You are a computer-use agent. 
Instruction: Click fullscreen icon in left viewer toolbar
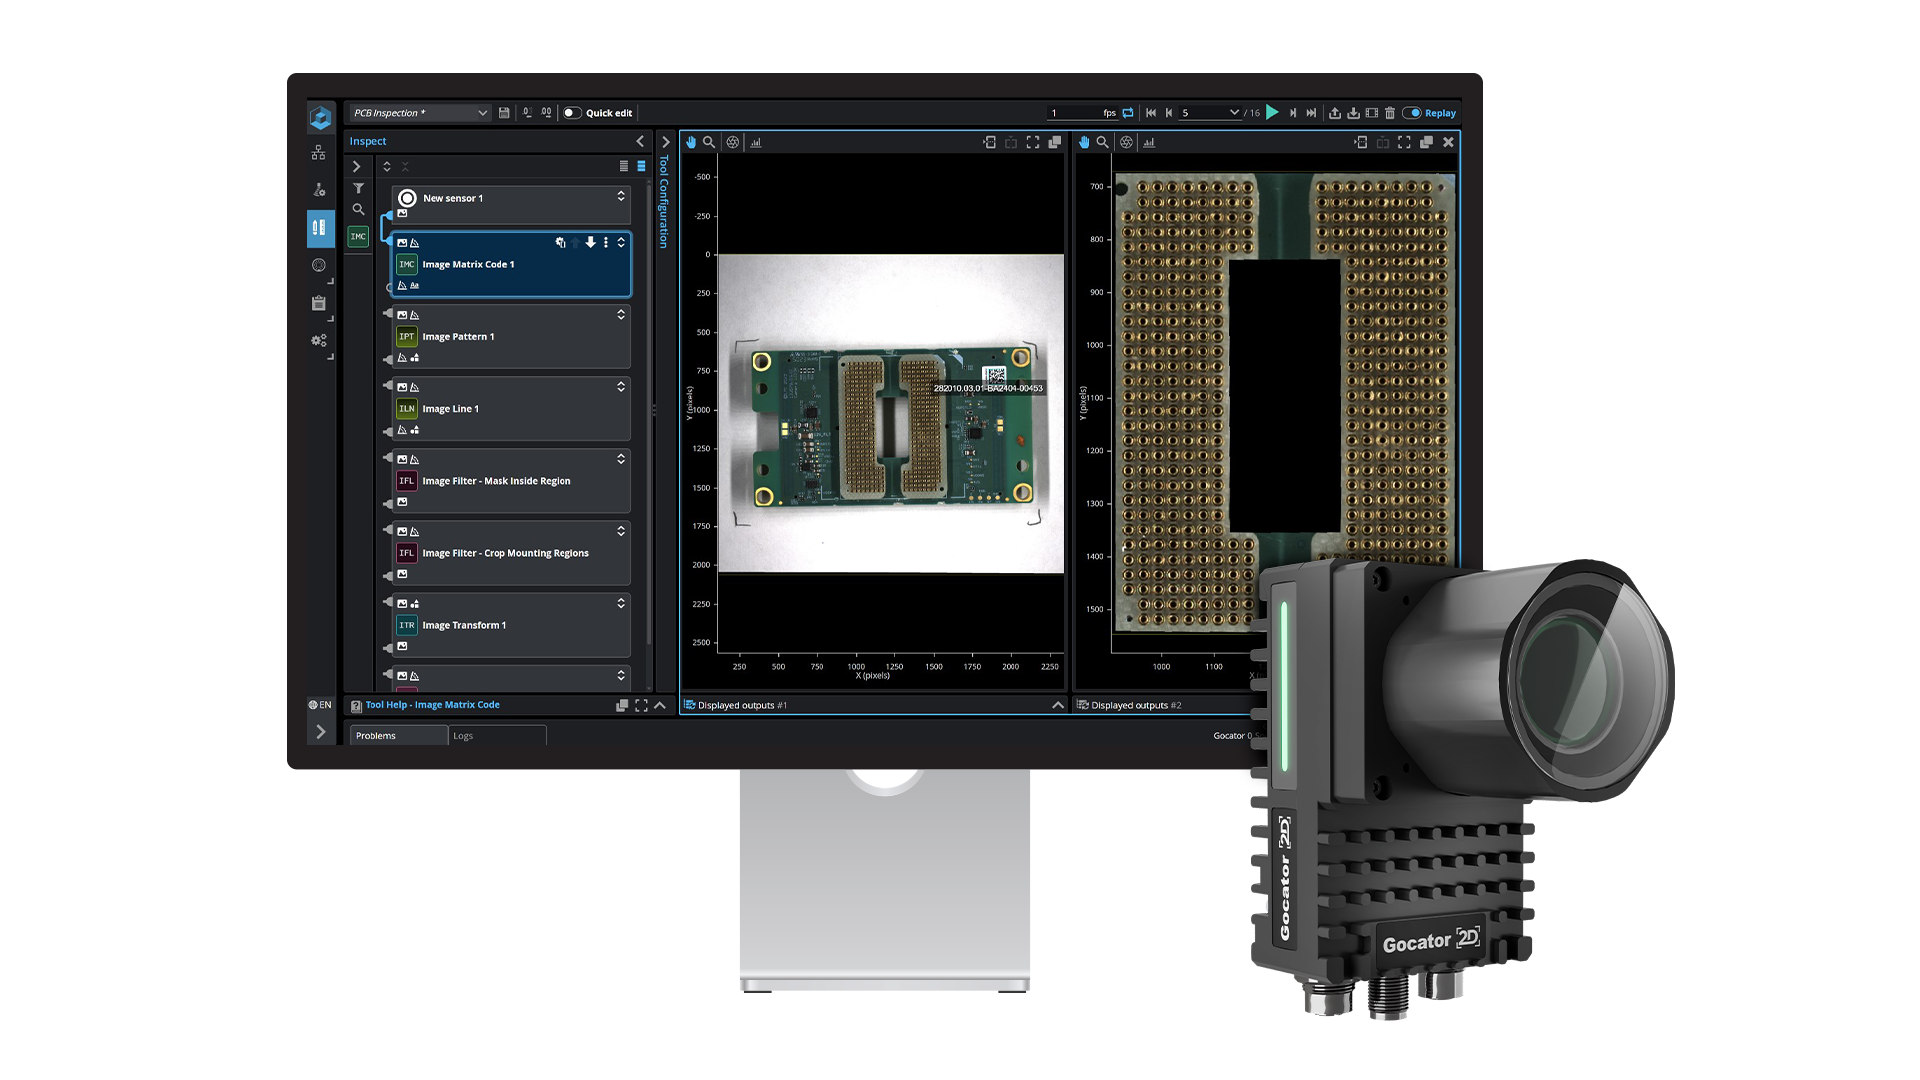coord(1033,142)
